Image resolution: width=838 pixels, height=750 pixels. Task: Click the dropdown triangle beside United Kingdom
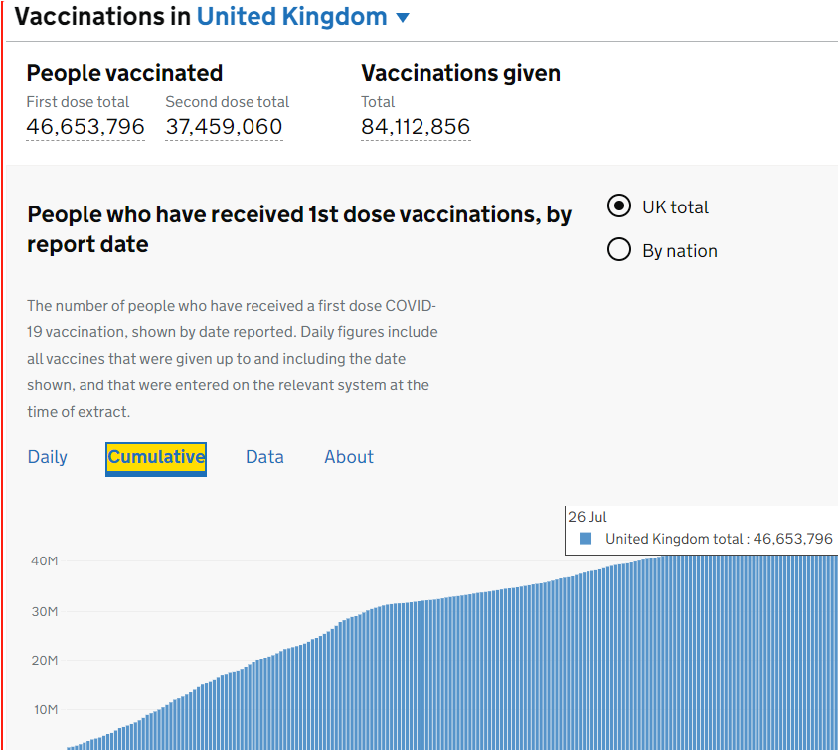[x=403, y=18]
